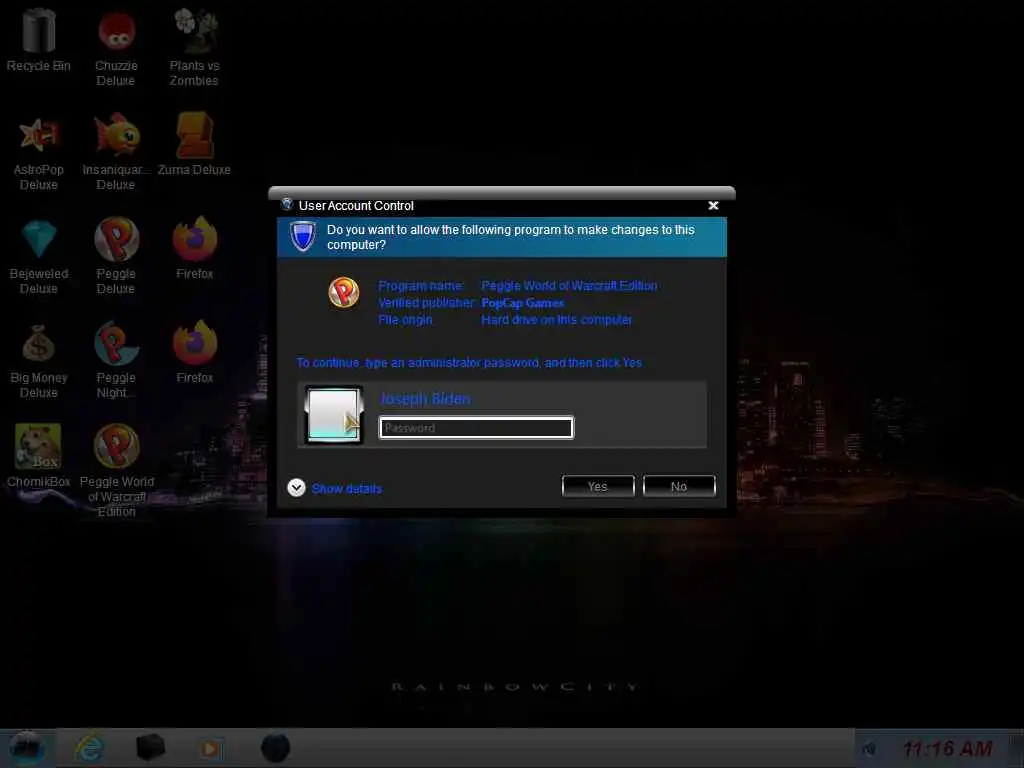This screenshot has width=1024, height=768.
Task: Decline with the No button
Action: pos(679,486)
